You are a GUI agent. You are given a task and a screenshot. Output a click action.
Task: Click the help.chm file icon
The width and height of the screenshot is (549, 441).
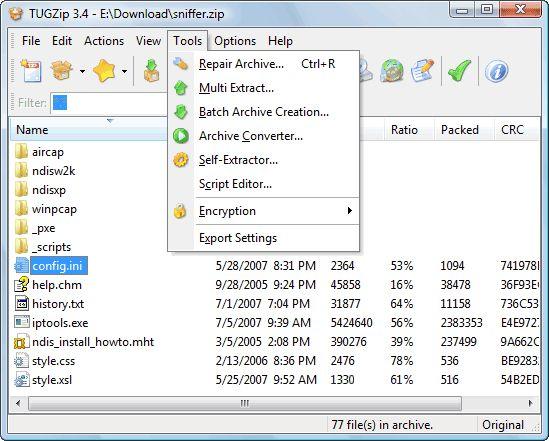click(21, 284)
